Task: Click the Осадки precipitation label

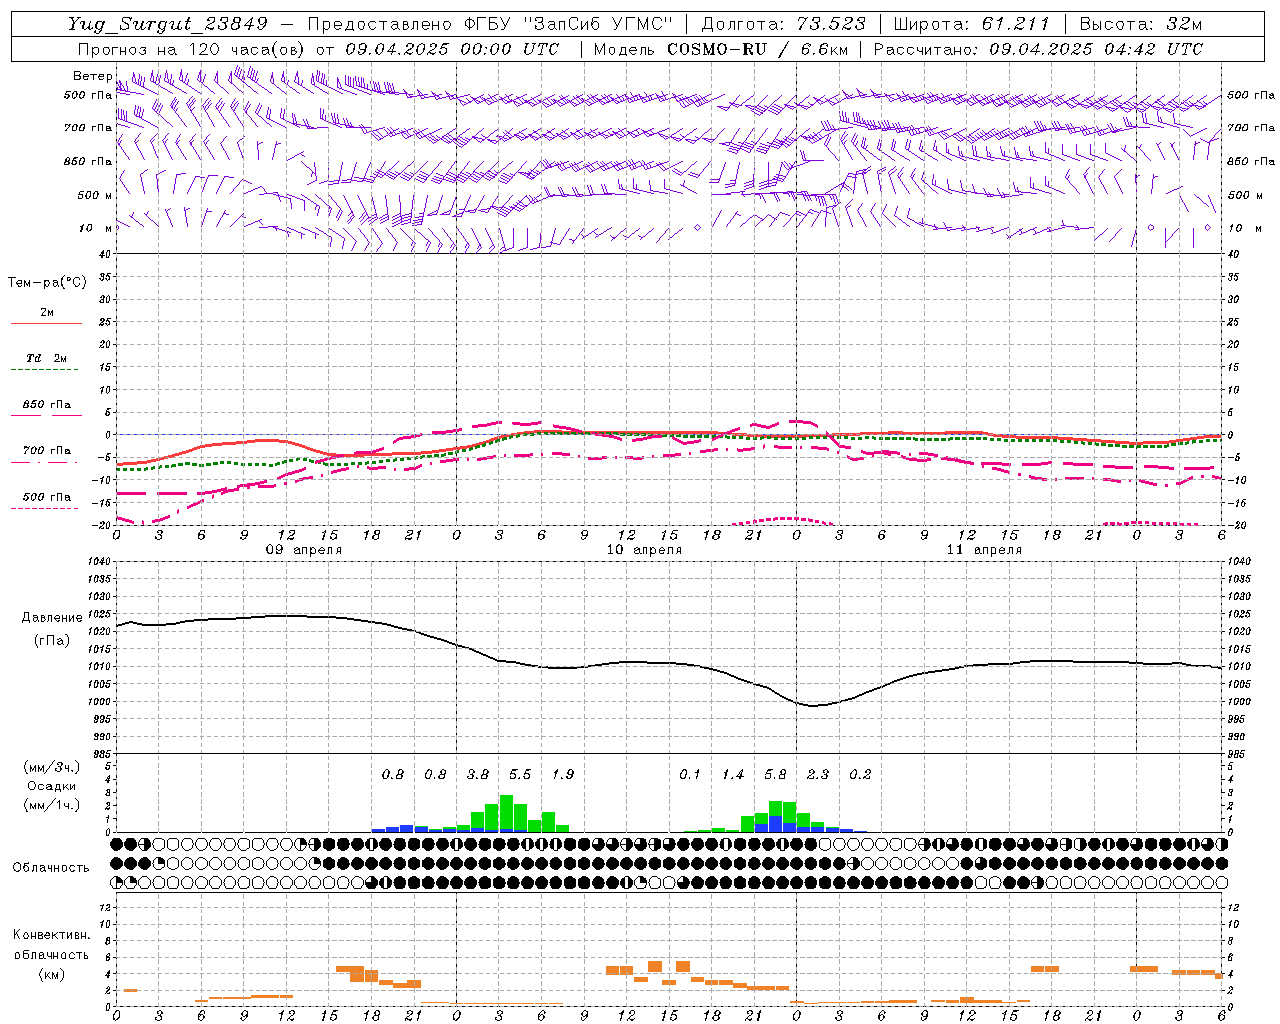Action: pos(52,786)
